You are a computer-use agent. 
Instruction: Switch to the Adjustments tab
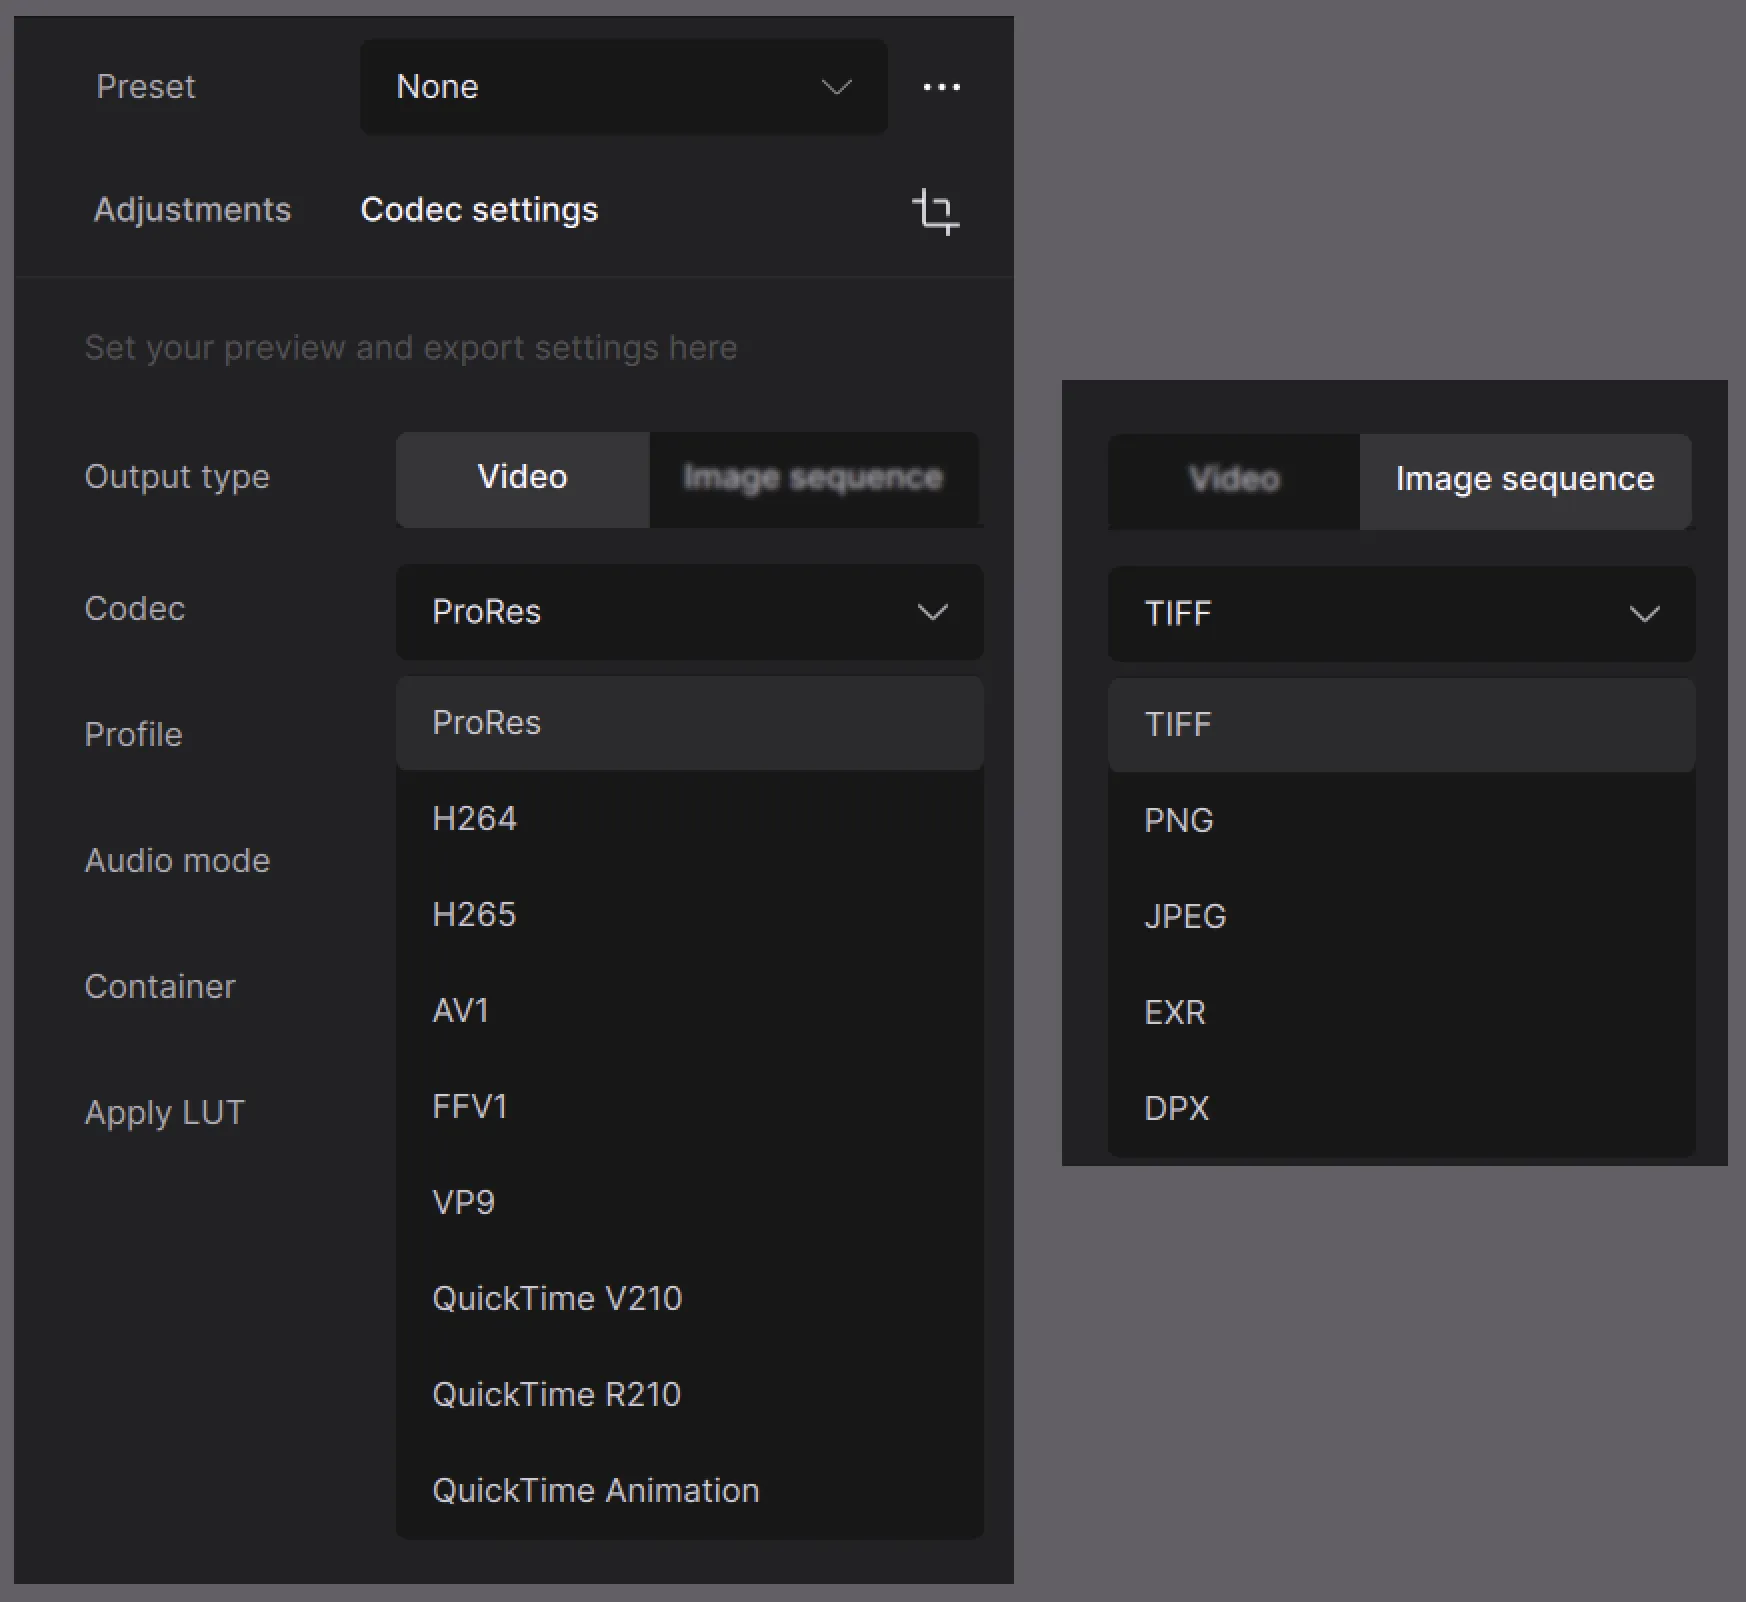(192, 210)
